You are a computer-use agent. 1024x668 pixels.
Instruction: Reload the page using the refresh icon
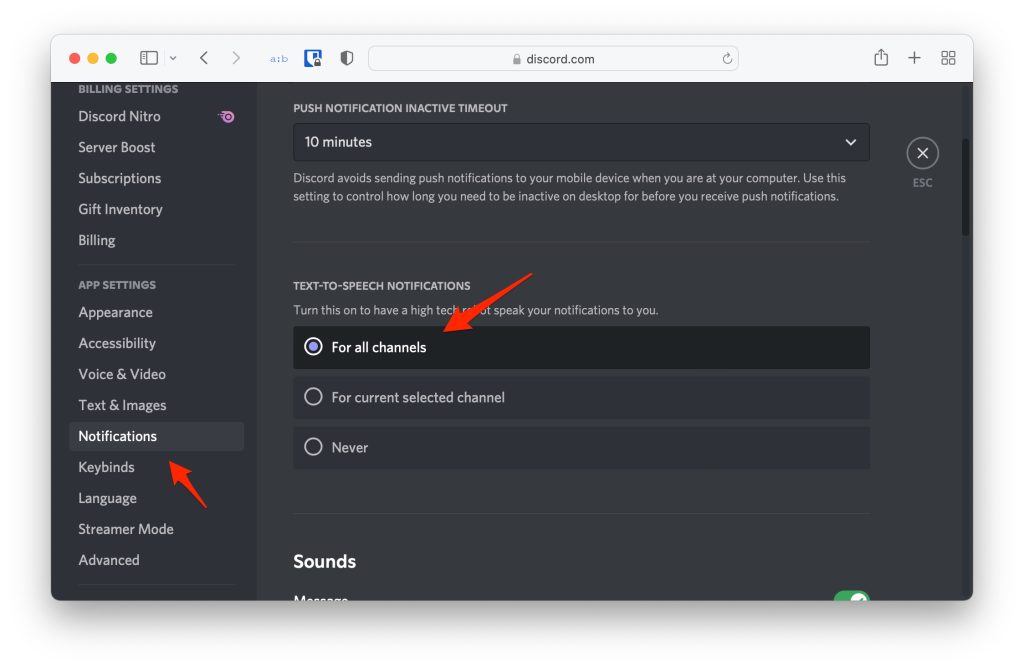pyautogui.click(x=727, y=59)
